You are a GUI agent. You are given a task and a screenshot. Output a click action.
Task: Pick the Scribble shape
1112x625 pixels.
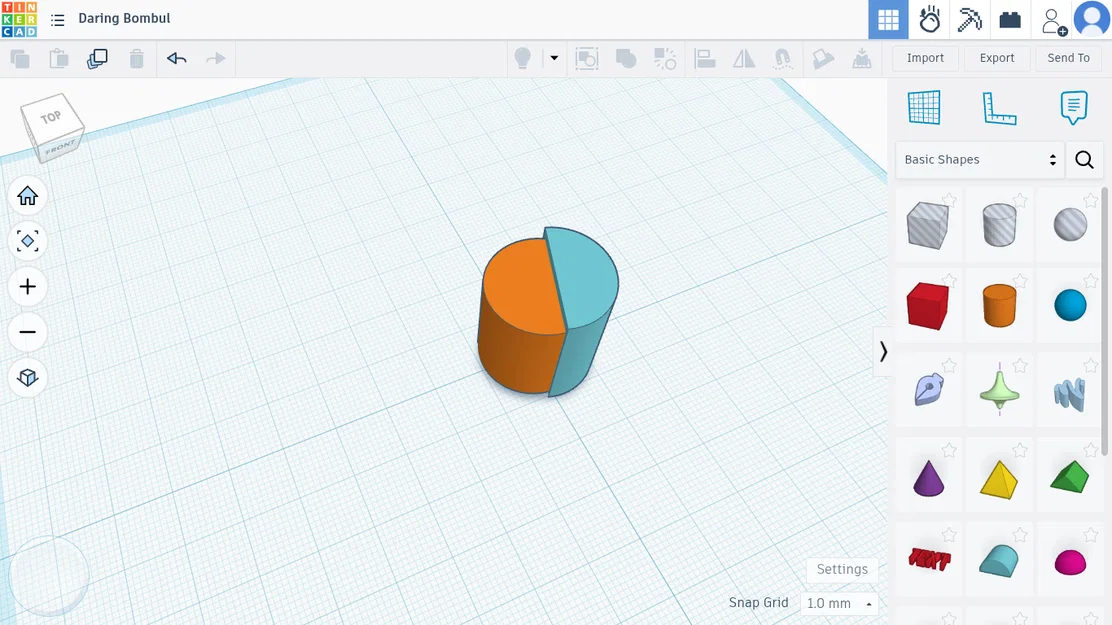[x=928, y=389]
